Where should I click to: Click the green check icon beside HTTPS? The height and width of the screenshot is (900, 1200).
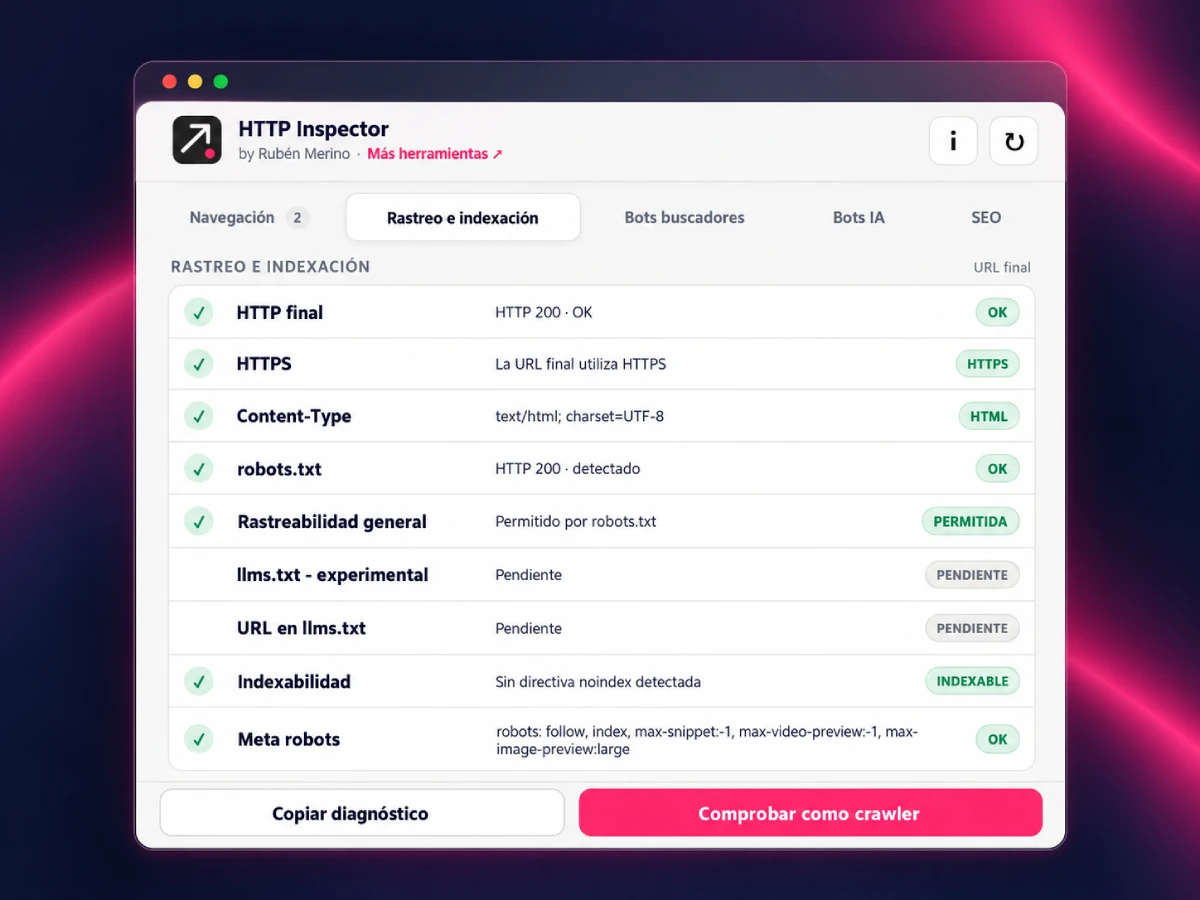199,364
